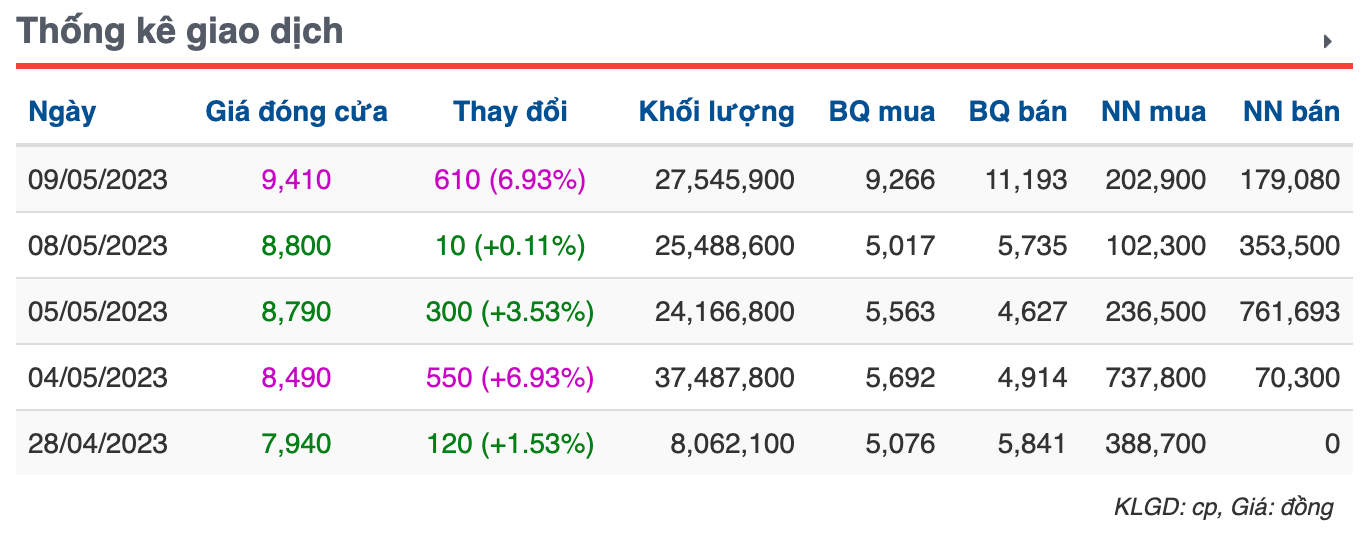The width and height of the screenshot is (1366, 536).
Task: Select the 05/05/2023 date cell
Action: pos(98,312)
